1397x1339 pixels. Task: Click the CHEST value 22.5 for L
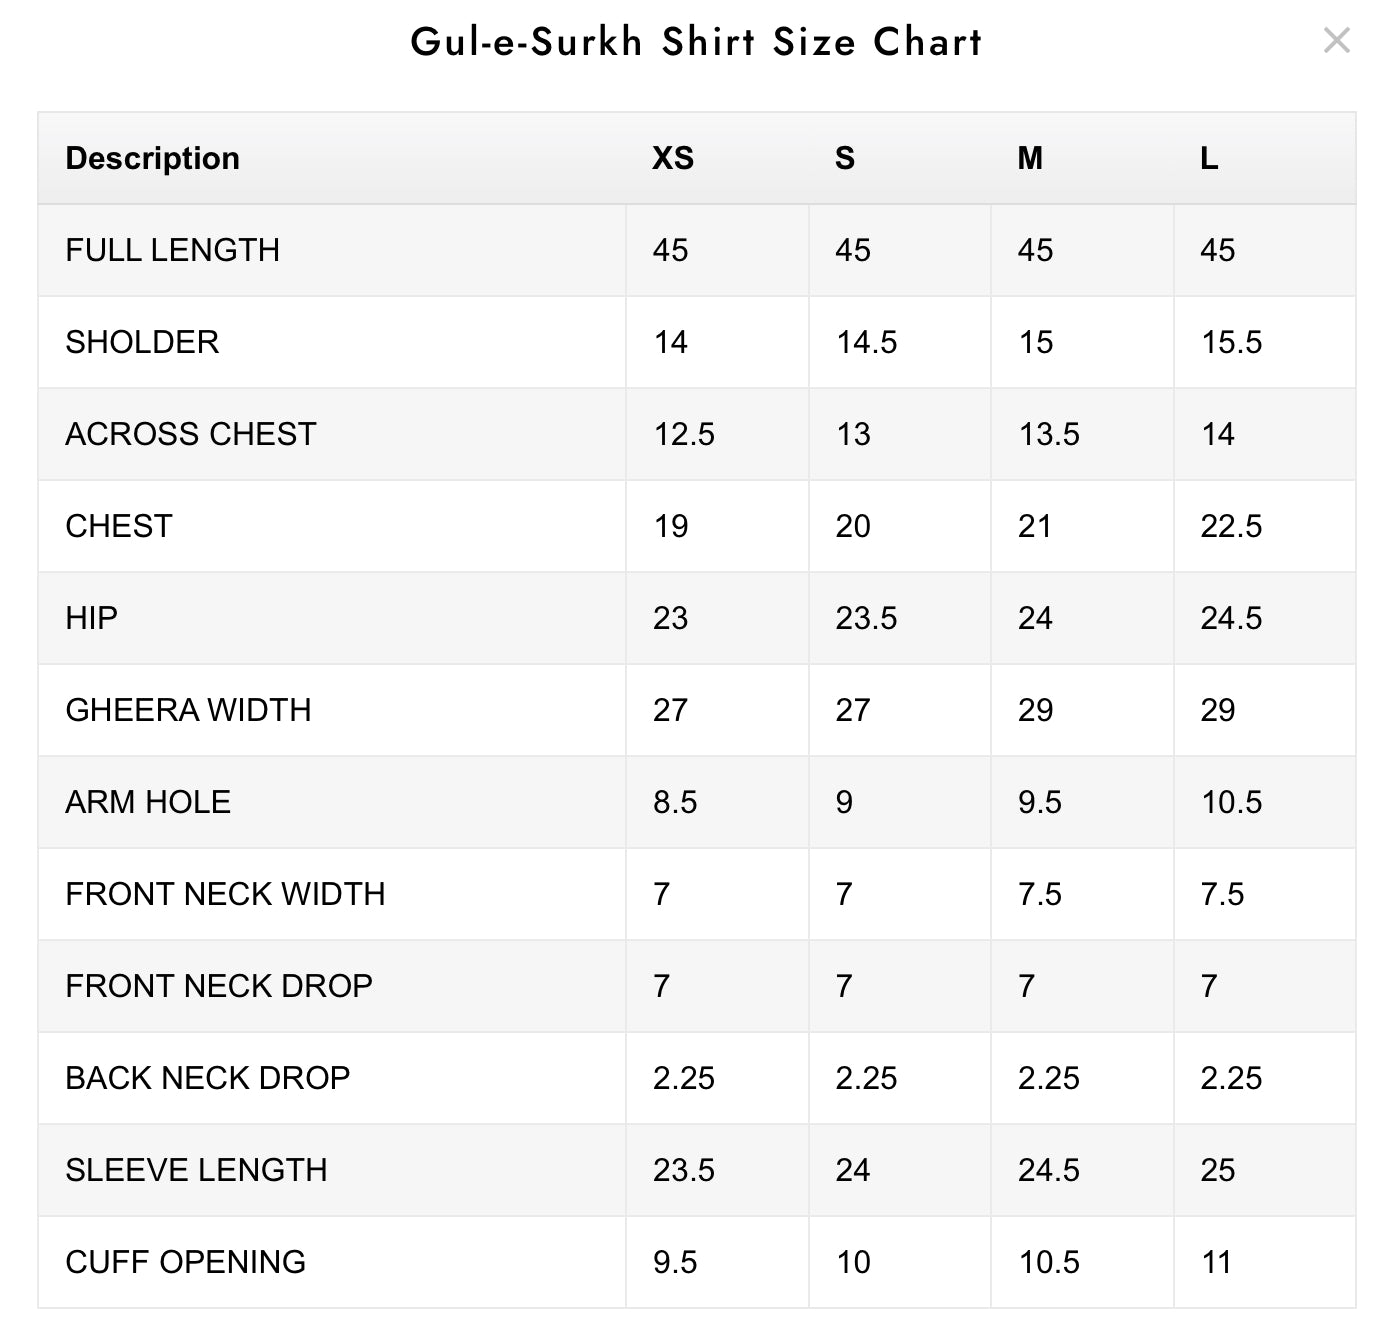[x=1231, y=526]
